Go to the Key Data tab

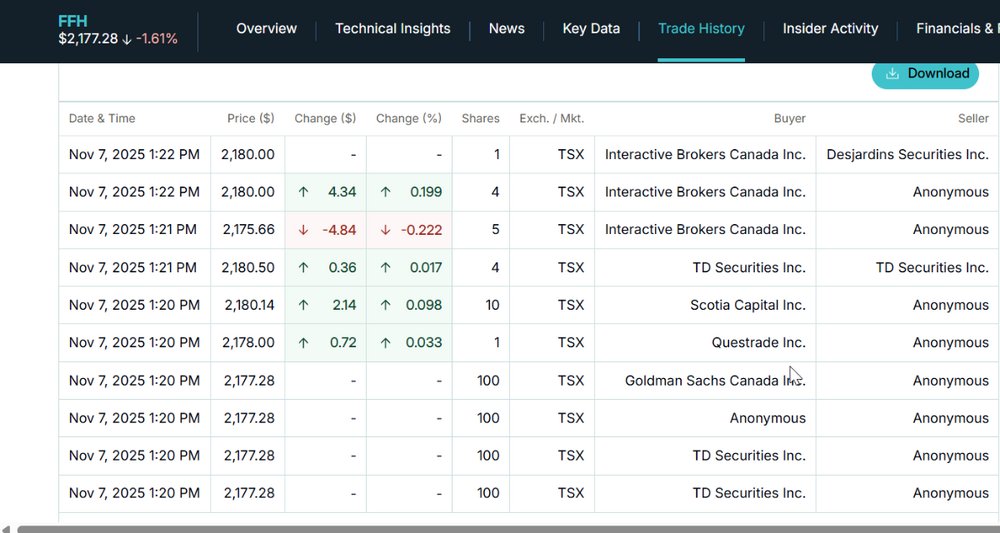tap(591, 29)
